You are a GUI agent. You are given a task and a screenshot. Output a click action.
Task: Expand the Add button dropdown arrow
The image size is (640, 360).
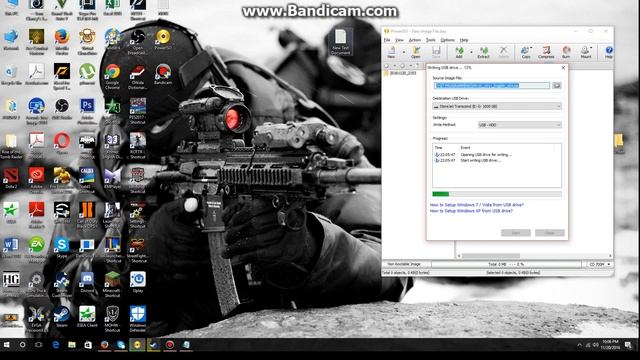[471, 52]
